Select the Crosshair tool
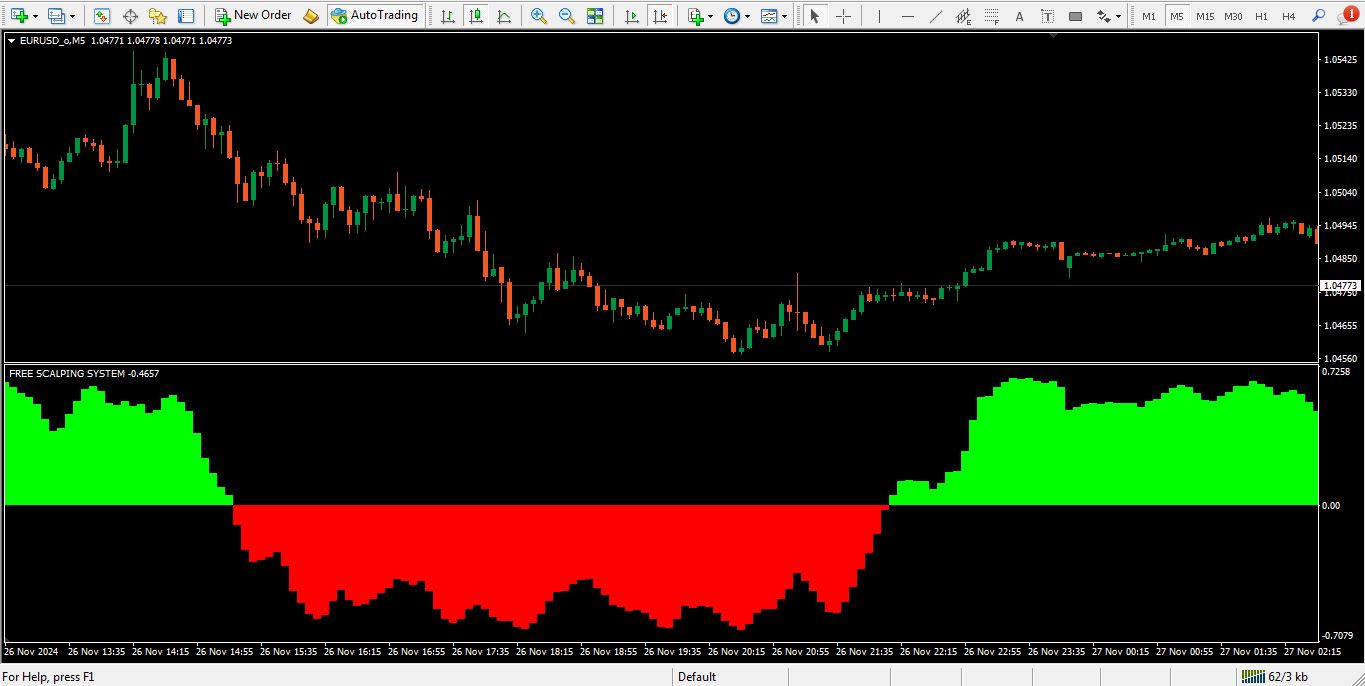The width and height of the screenshot is (1365, 686). coord(843,16)
